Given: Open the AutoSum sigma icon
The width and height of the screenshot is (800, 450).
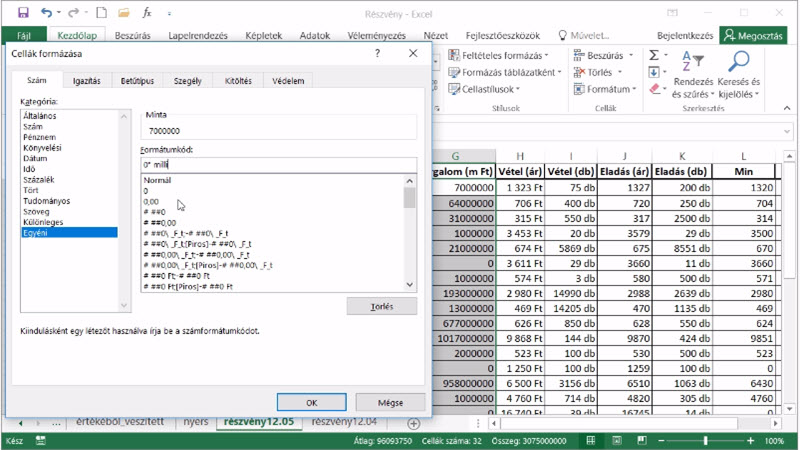Looking at the screenshot, I should (x=654, y=55).
